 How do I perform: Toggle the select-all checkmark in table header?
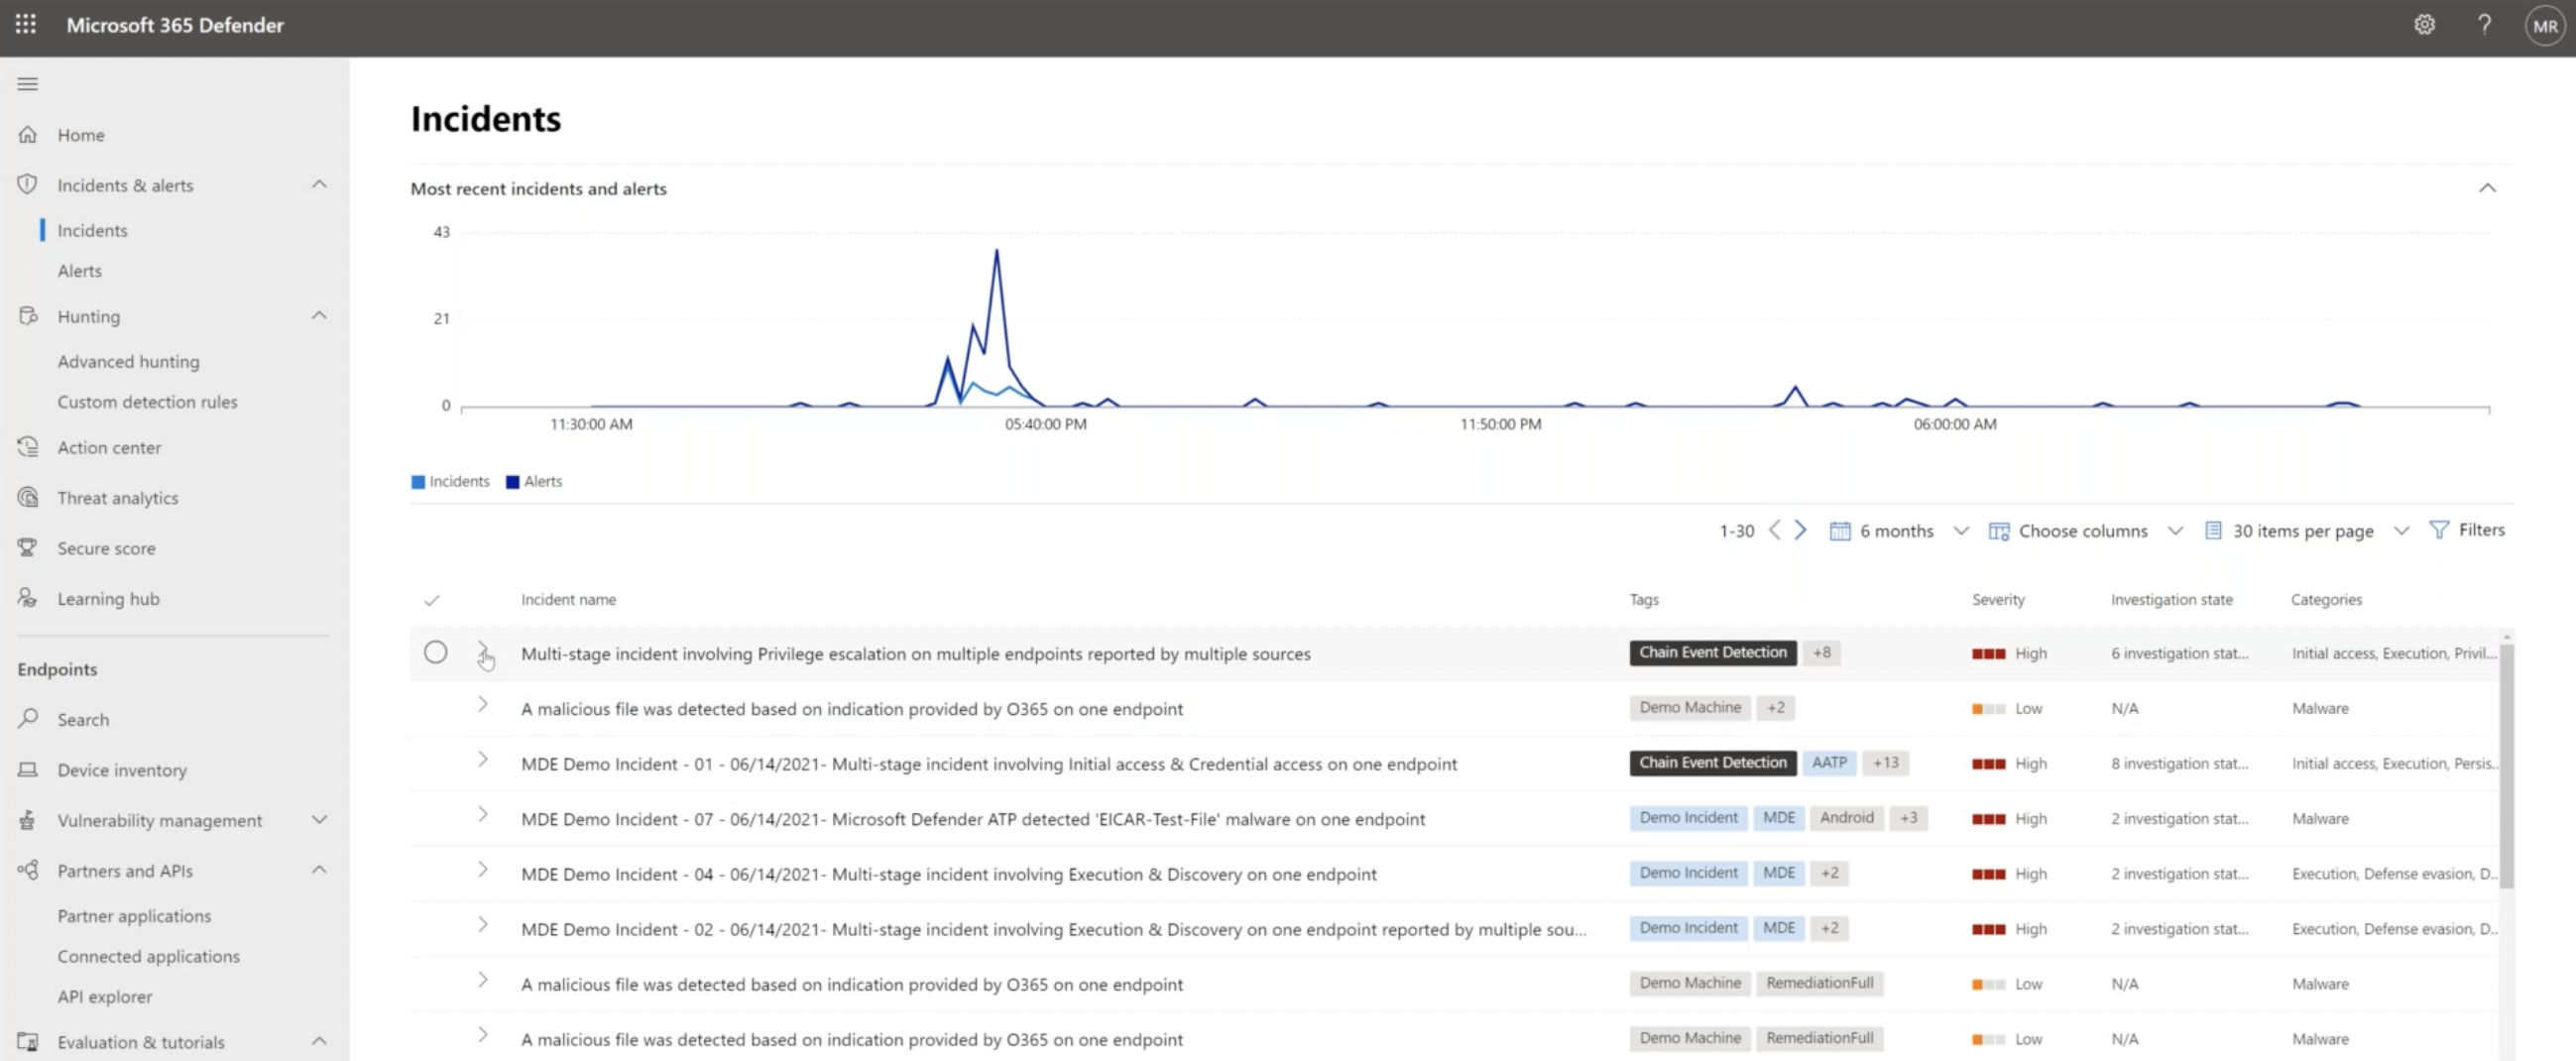click(x=432, y=600)
